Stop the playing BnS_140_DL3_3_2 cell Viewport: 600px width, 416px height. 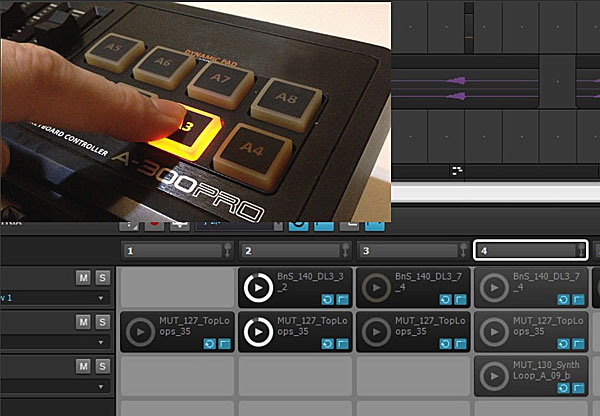[258, 287]
